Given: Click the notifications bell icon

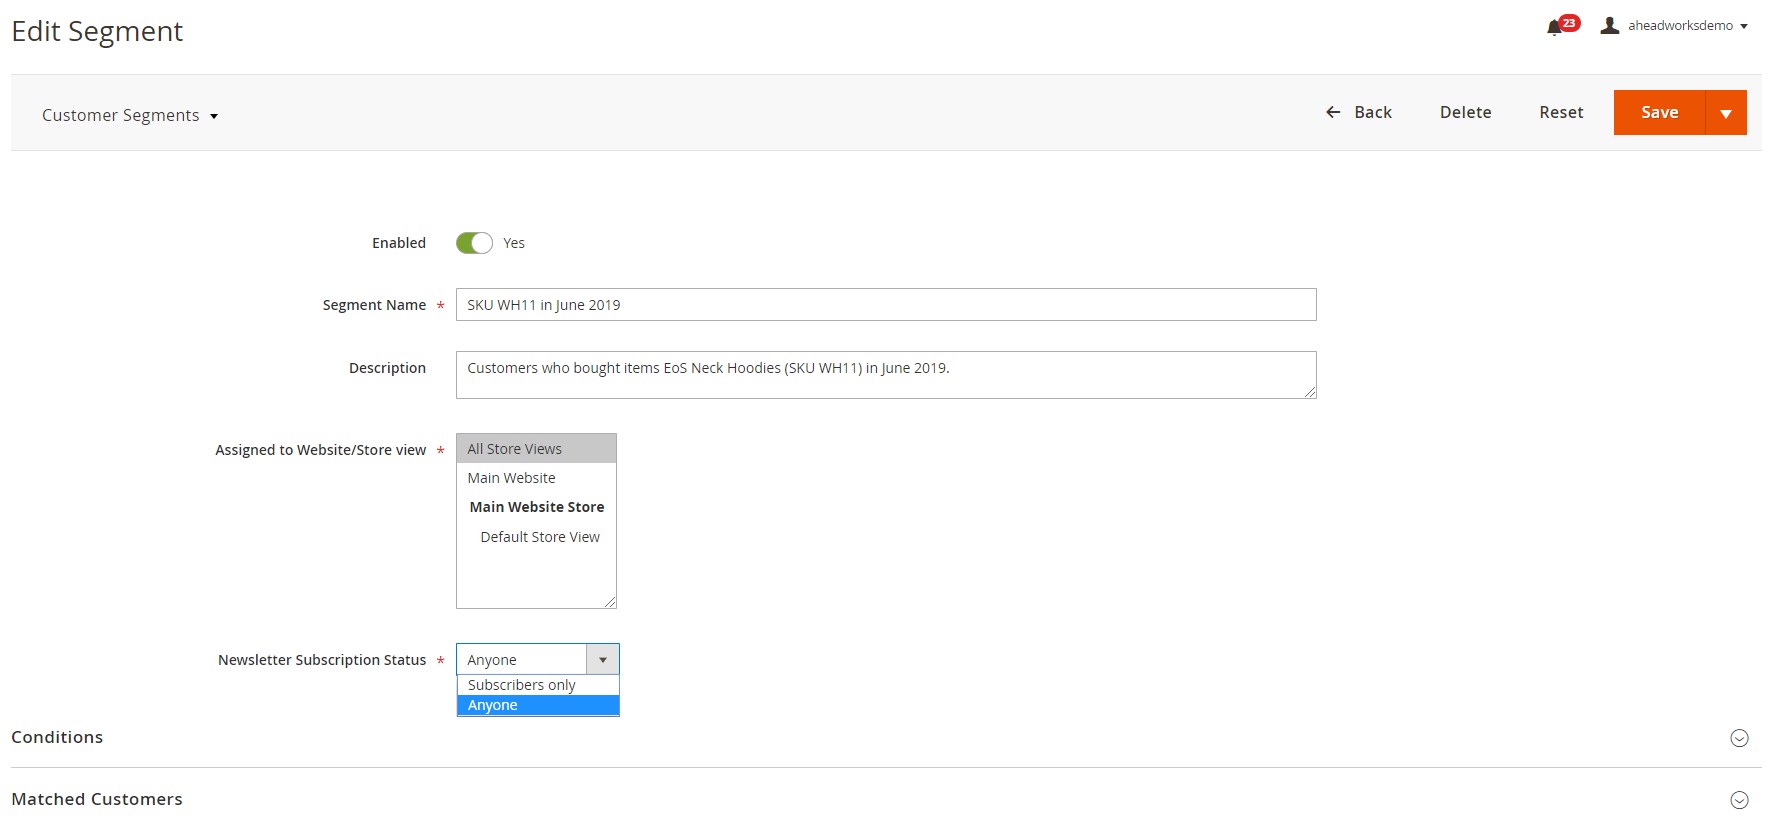Looking at the screenshot, I should (1555, 27).
